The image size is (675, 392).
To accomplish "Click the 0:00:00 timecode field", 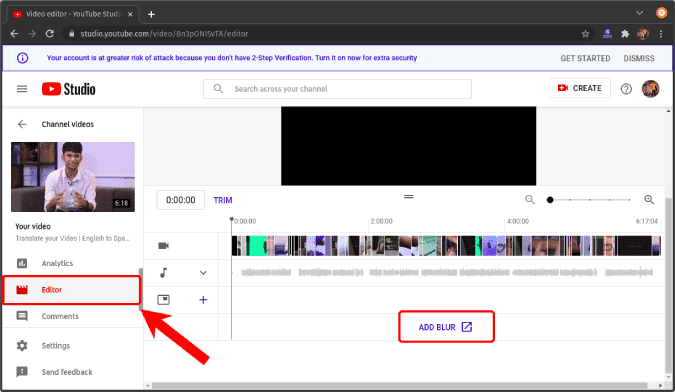I will (181, 200).
